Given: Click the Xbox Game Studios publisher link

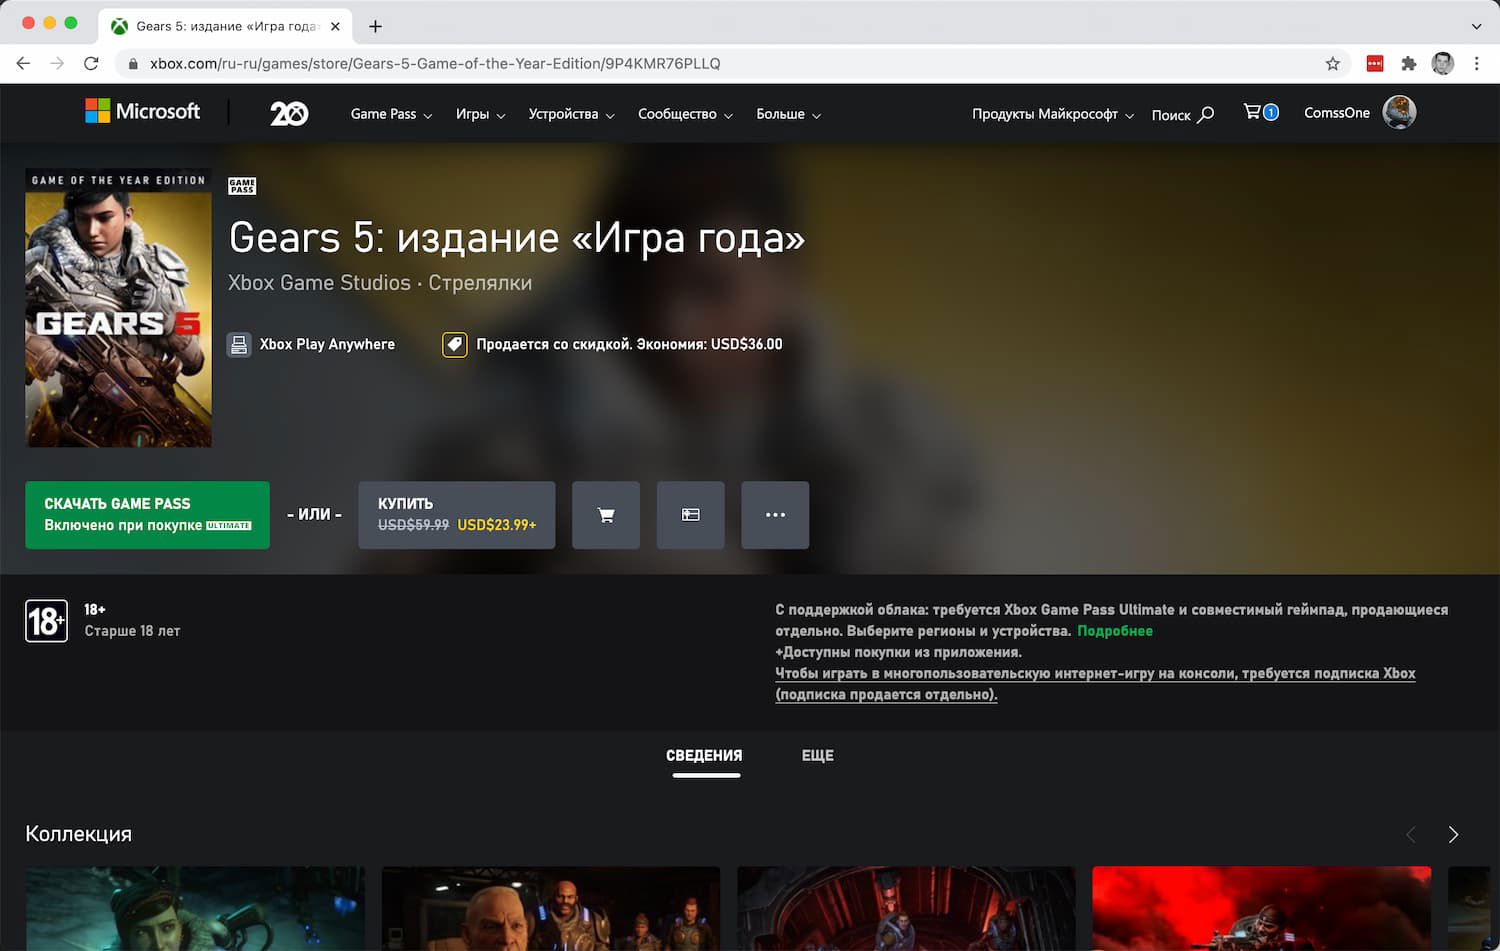Looking at the screenshot, I should [319, 283].
